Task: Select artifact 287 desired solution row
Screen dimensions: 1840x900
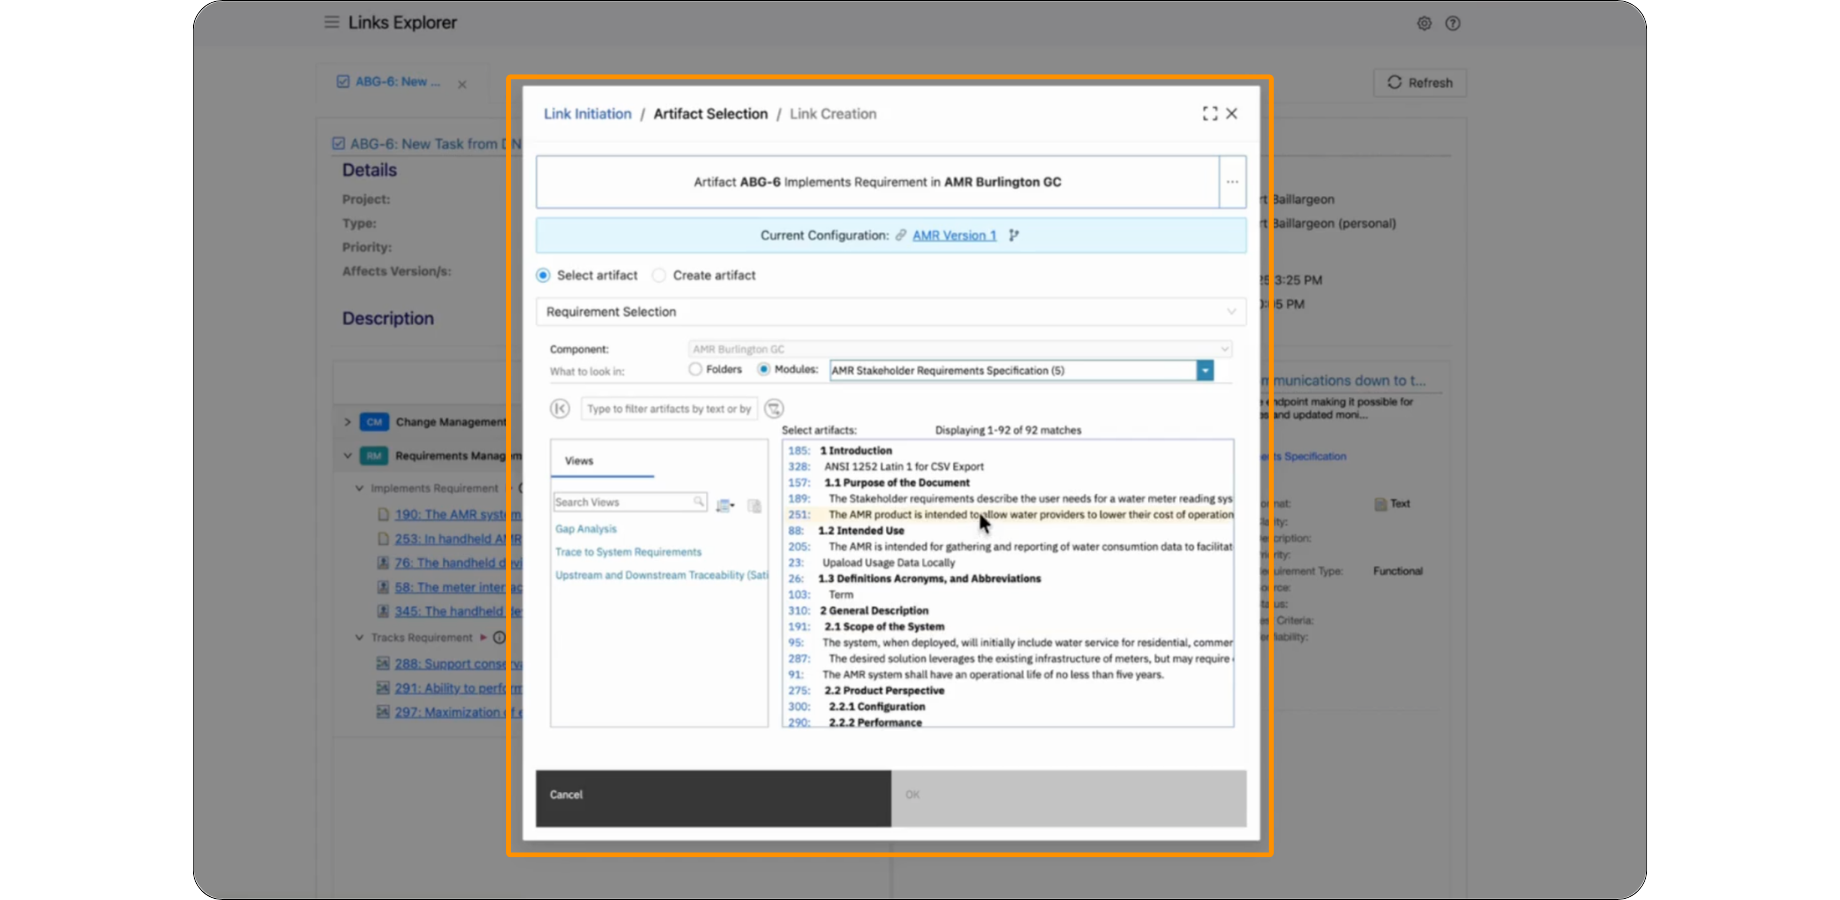Action: coord(1009,659)
